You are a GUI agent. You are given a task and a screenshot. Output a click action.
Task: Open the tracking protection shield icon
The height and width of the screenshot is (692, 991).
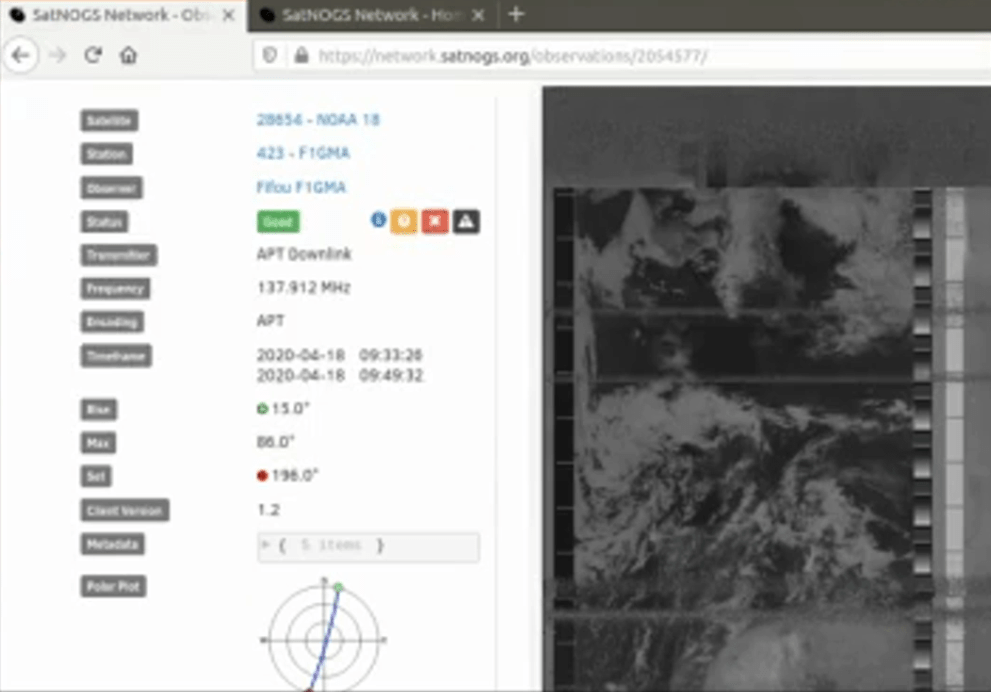[x=269, y=56]
